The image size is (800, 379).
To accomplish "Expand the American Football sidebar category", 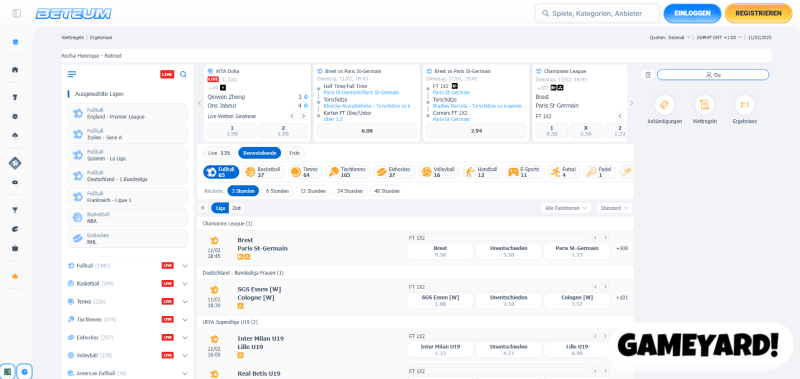I will point(185,373).
